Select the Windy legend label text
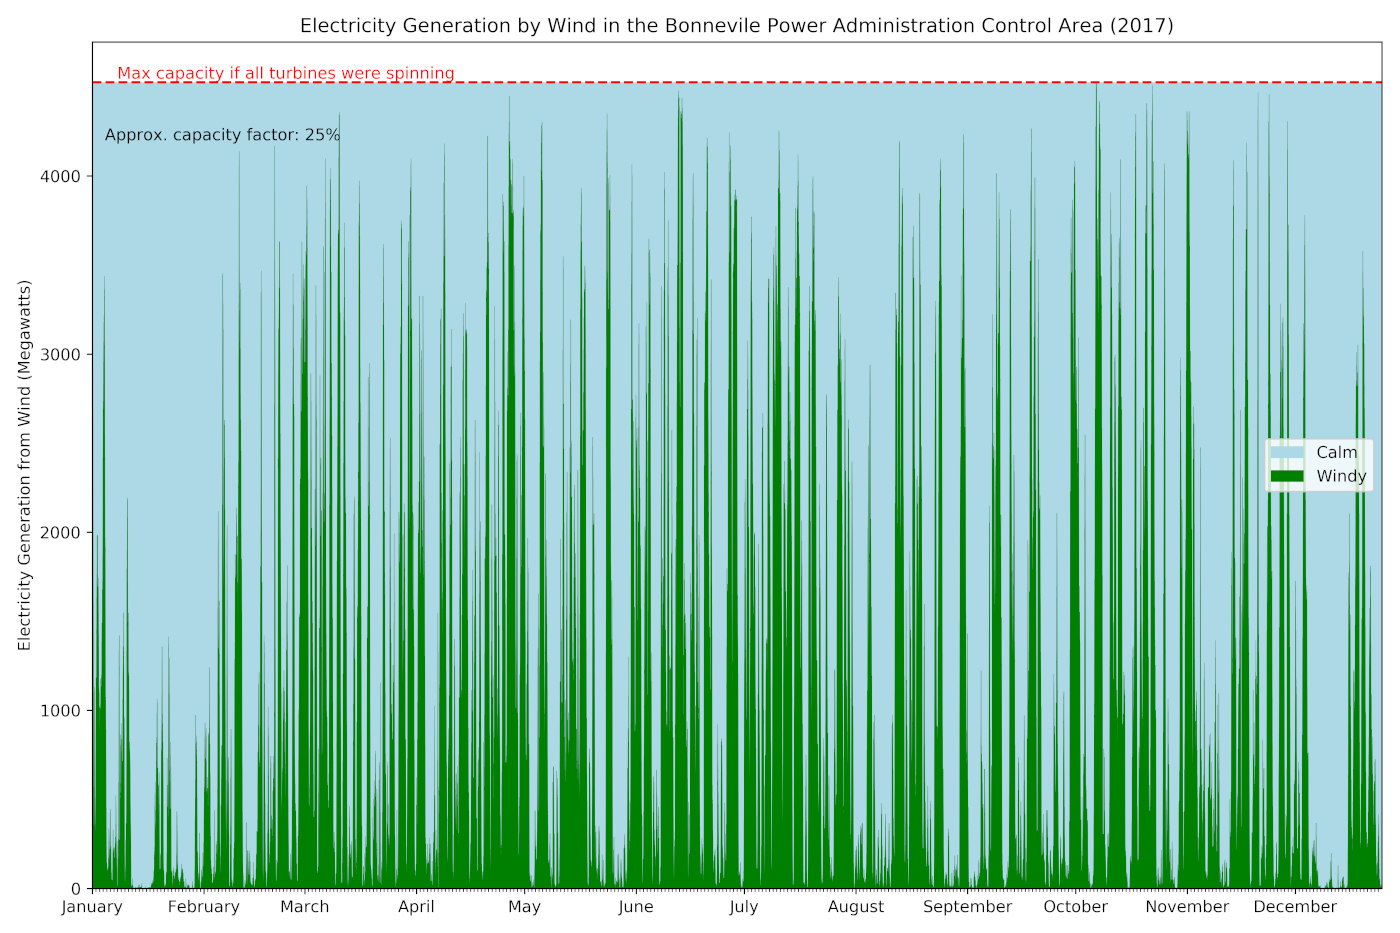Viewport: 1400px width, 933px height. [x=1341, y=477]
